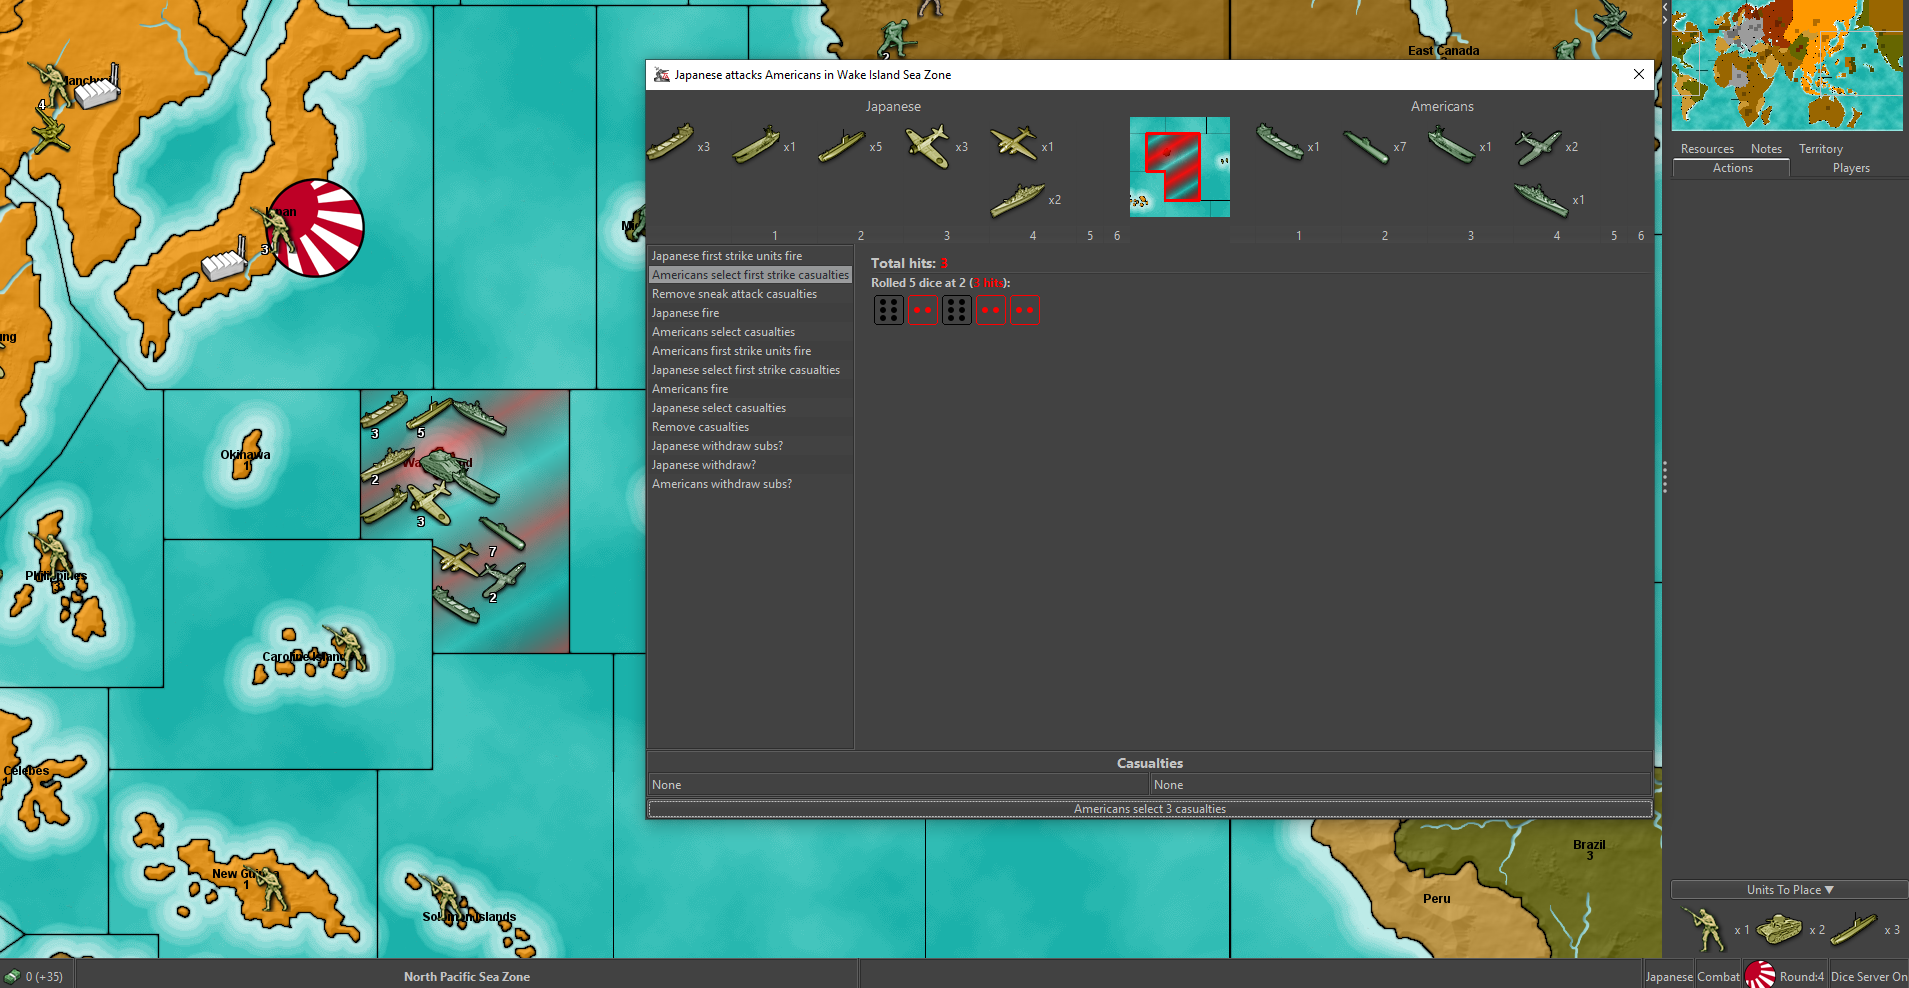
Task: Collapse side panel using the left arrow splitter
Action: (x=1665, y=6)
